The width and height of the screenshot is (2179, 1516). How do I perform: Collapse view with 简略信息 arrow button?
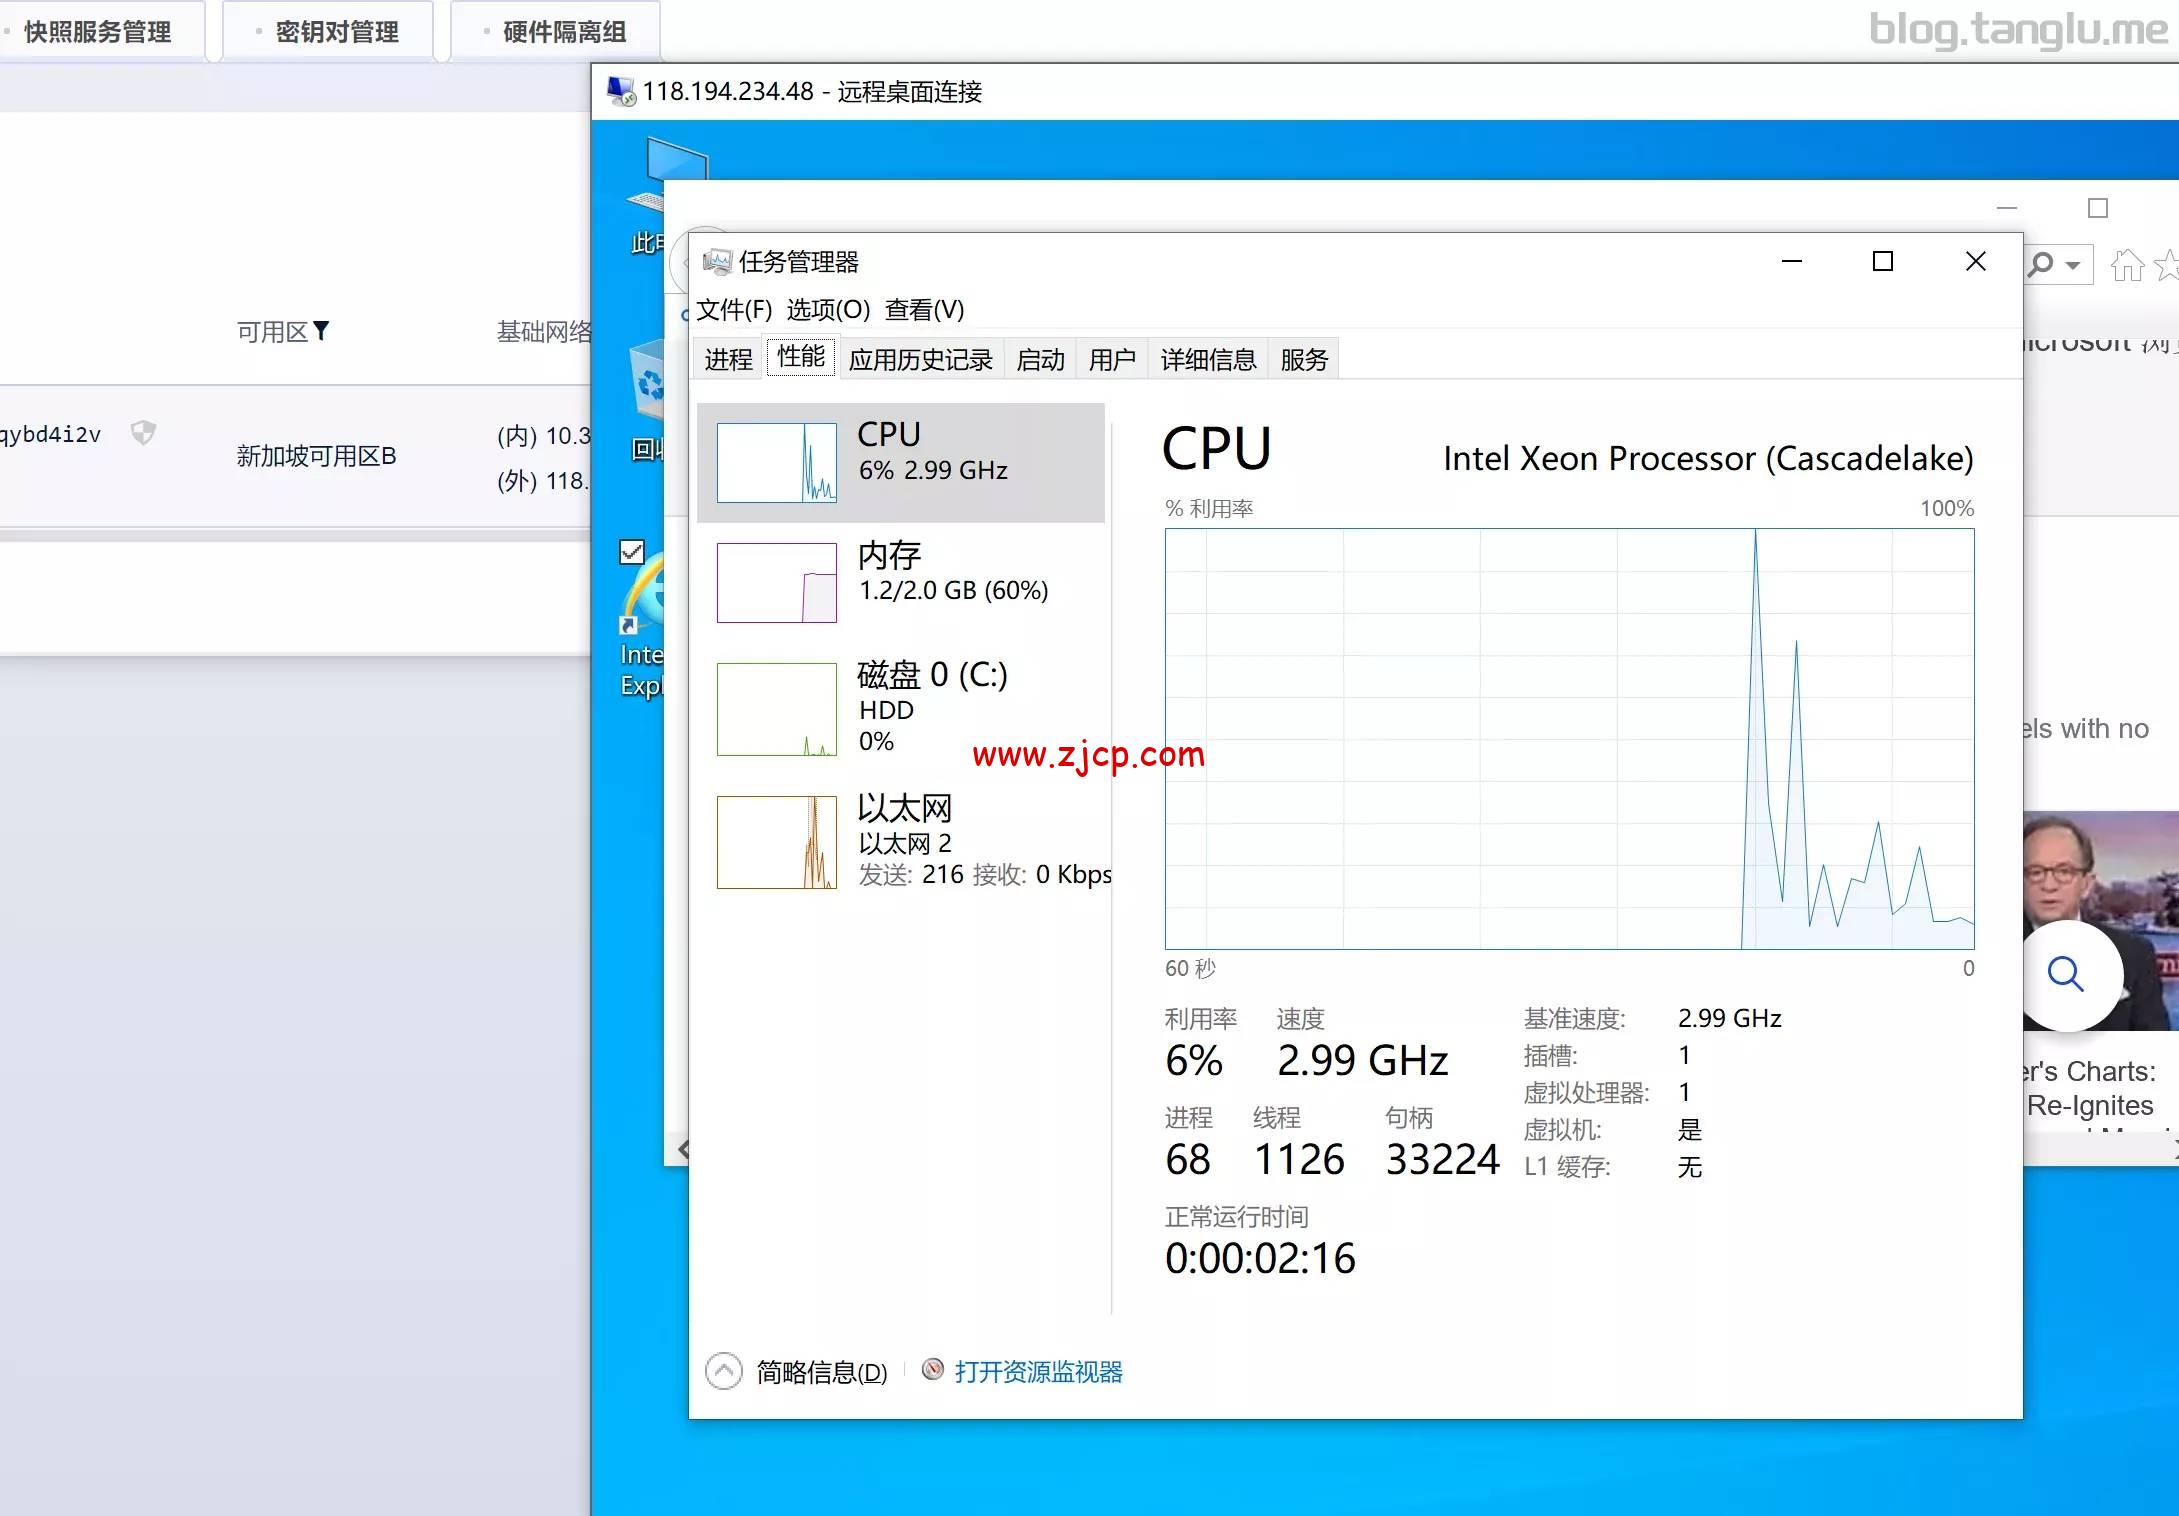(x=723, y=1371)
